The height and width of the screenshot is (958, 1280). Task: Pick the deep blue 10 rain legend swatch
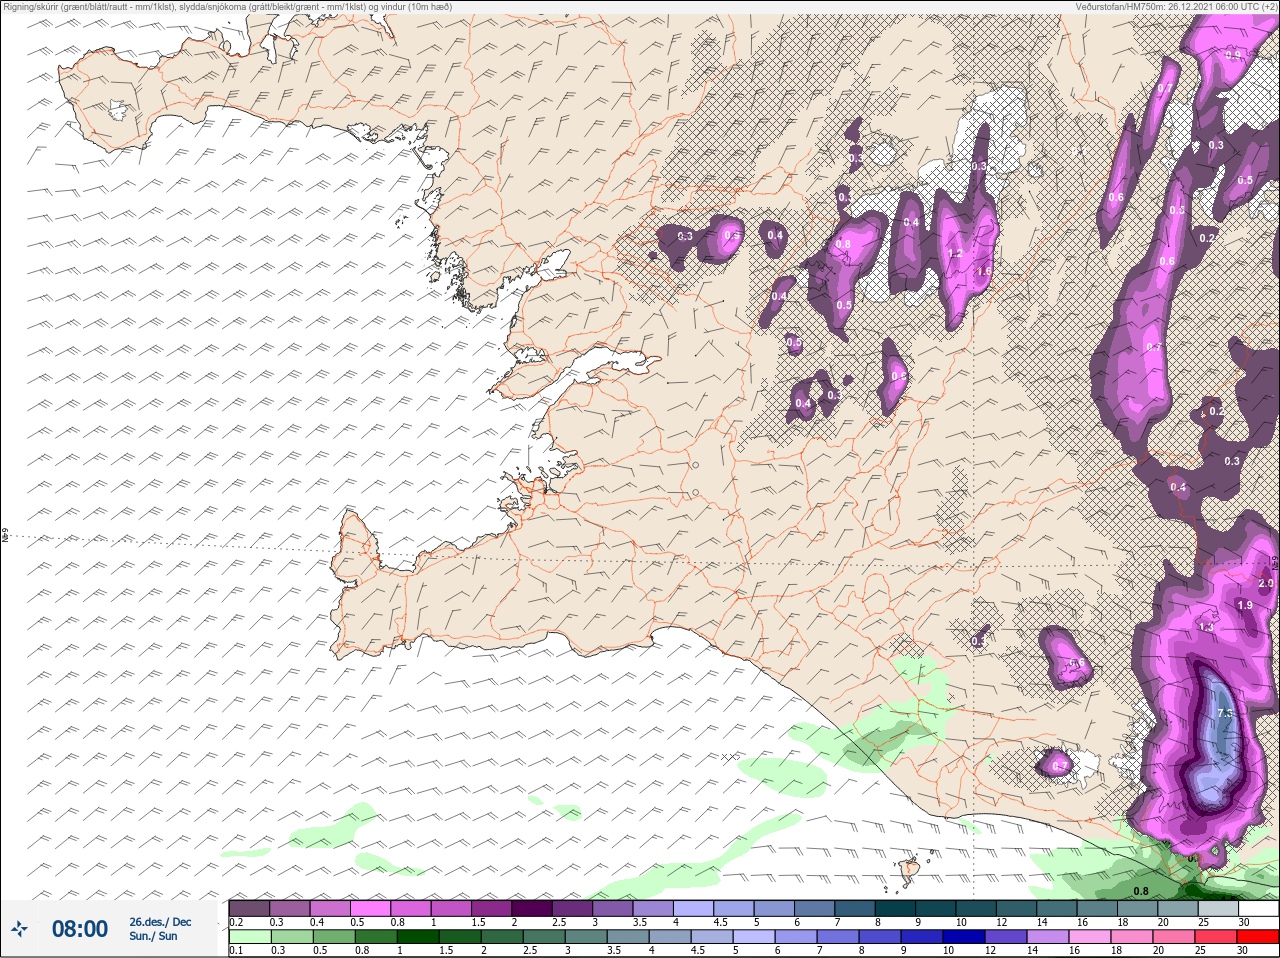[x=964, y=936]
